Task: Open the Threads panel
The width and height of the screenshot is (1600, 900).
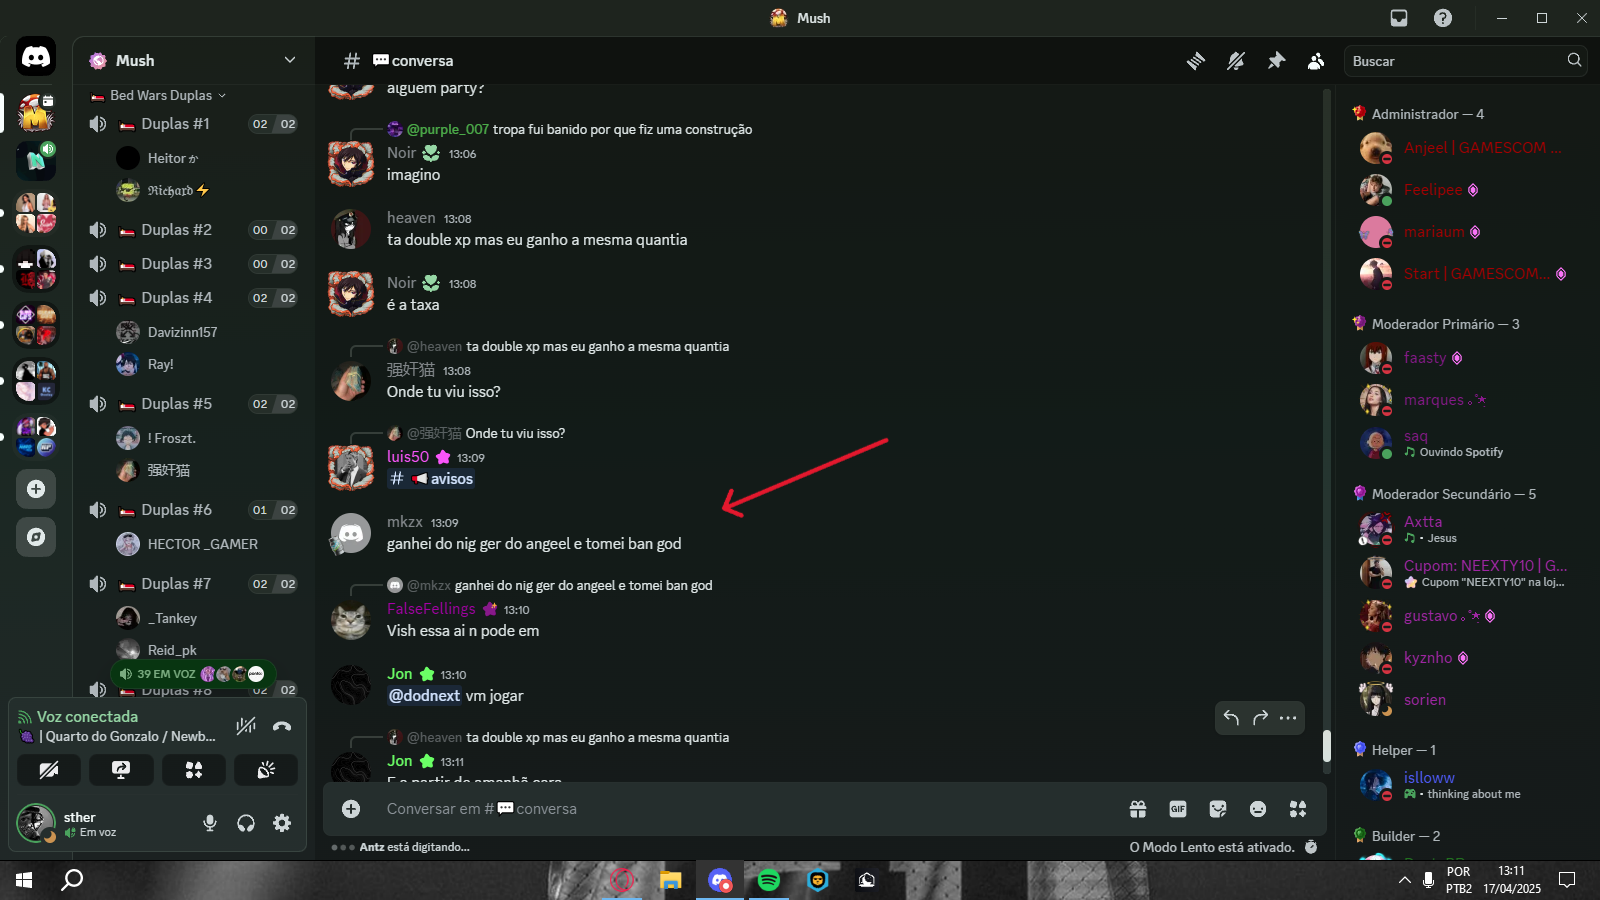Action: point(1196,61)
